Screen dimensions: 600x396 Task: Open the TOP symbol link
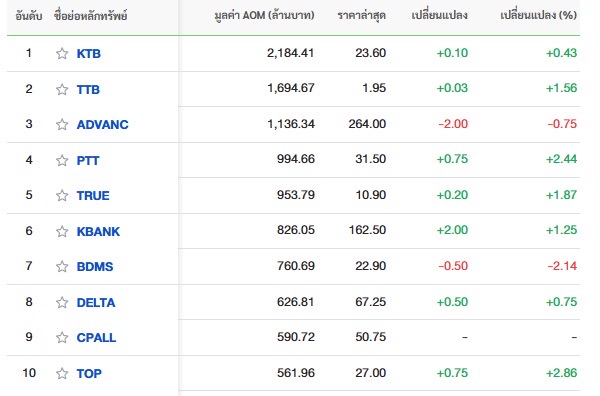tap(89, 373)
